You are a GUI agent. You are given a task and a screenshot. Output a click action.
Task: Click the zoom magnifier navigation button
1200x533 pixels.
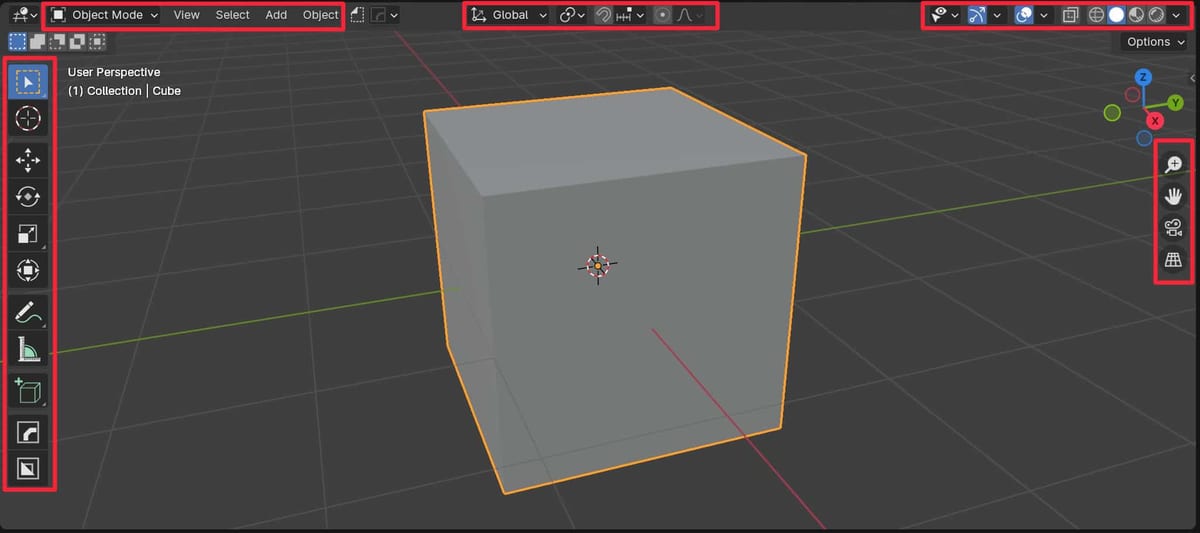coord(1173,164)
